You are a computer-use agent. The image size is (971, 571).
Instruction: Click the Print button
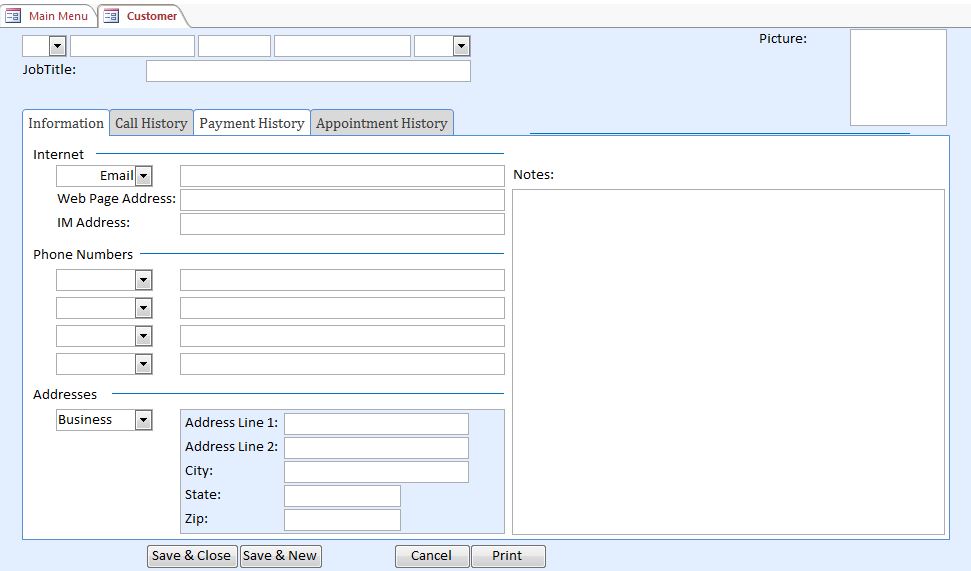point(507,556)
